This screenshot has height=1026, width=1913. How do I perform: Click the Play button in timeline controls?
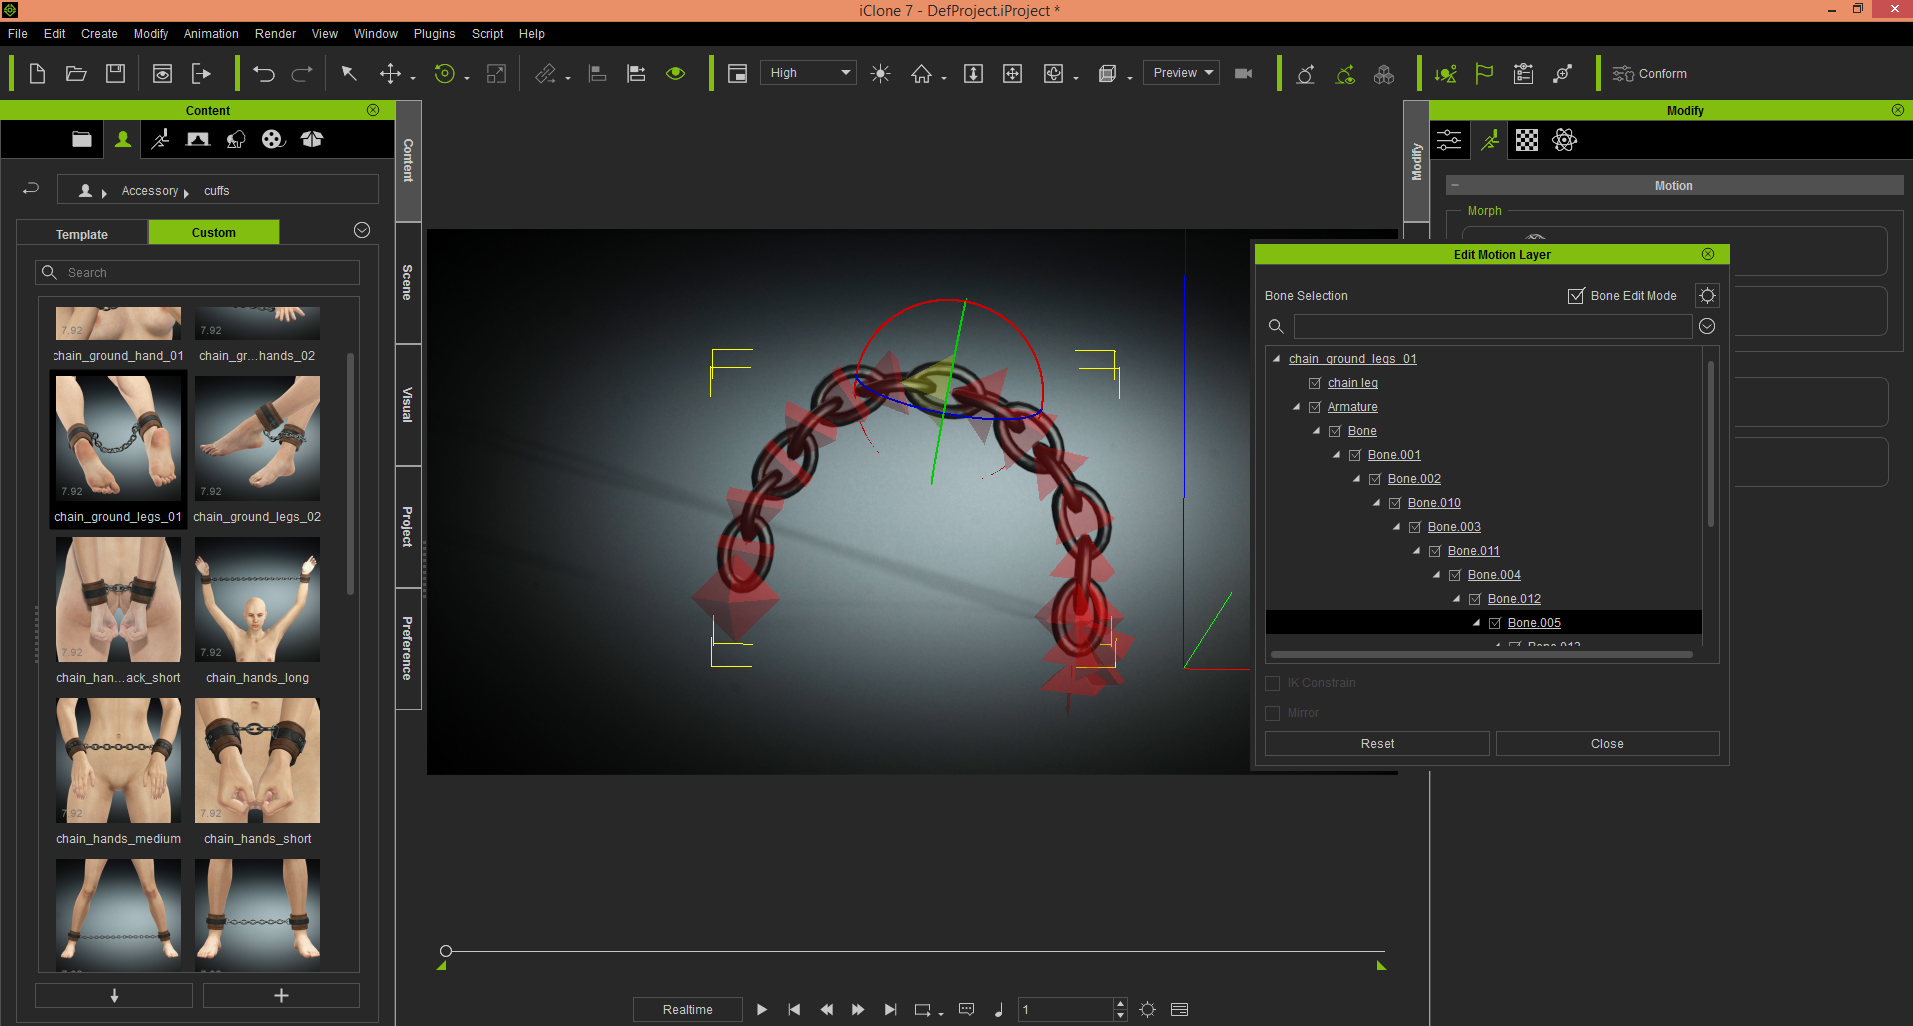point(762,1009)
